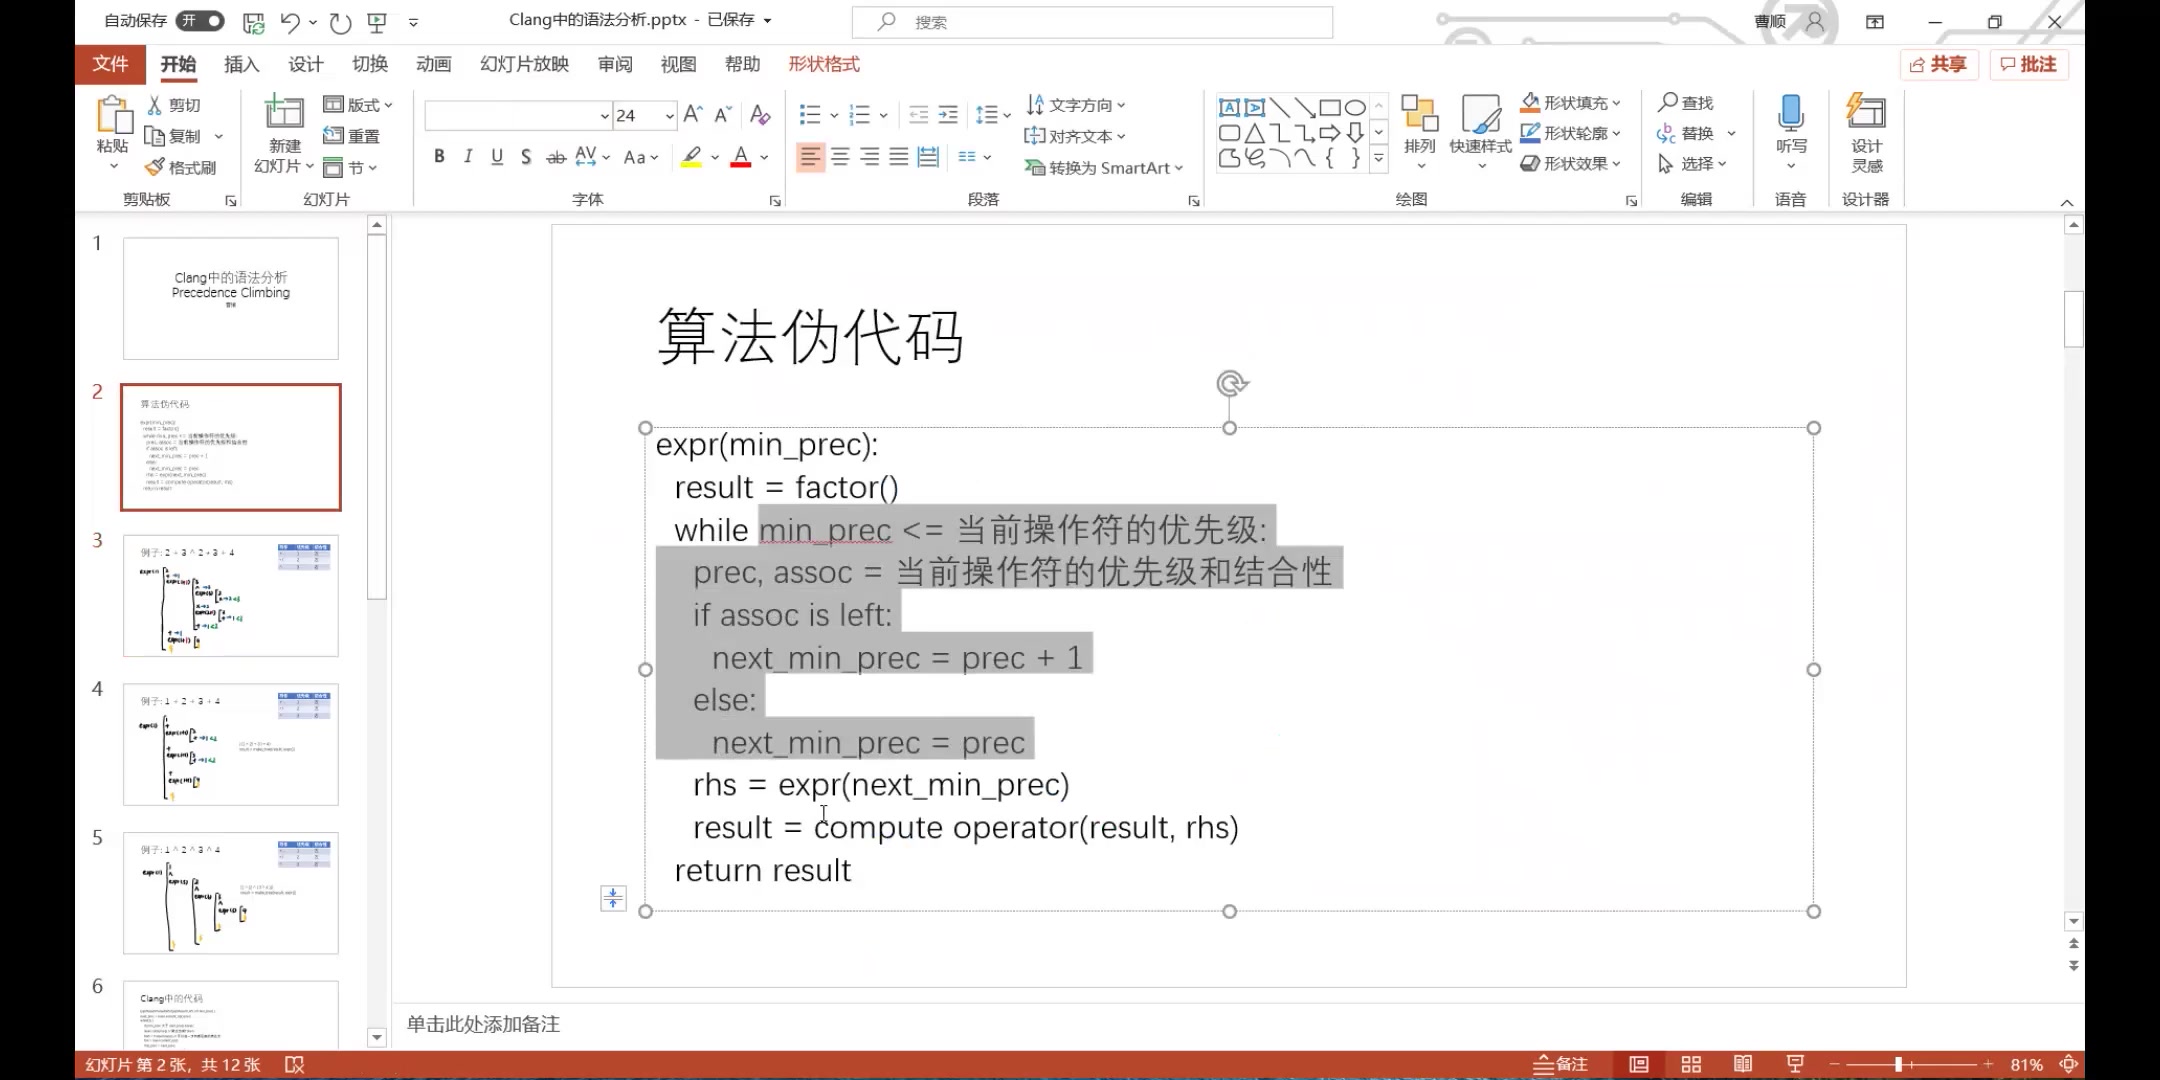Click Reset (重置) slide button
This screenshot has width=2160, height=1080.
351,136
